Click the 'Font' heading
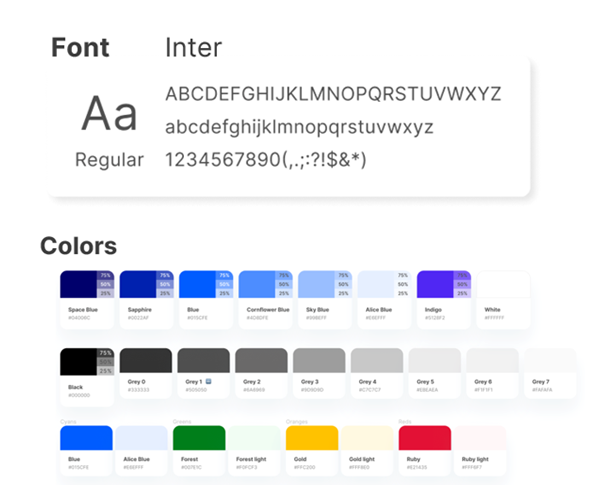Image resolution: width=600 pixels, height=500 pixels. click(x=80, y=48)
